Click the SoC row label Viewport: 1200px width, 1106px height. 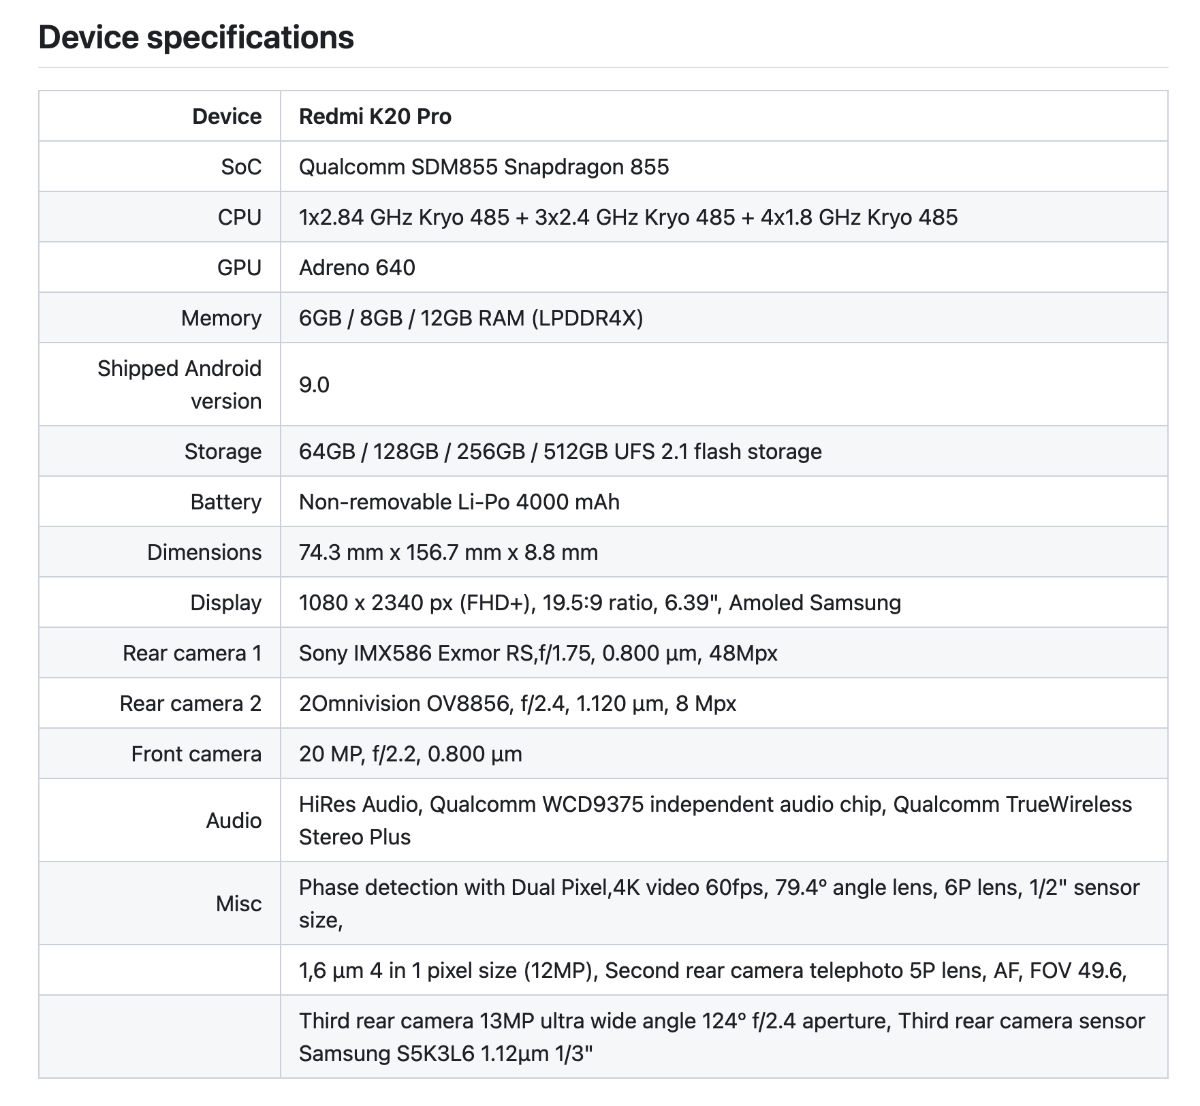pyautogui.click(x=241, y=167)
